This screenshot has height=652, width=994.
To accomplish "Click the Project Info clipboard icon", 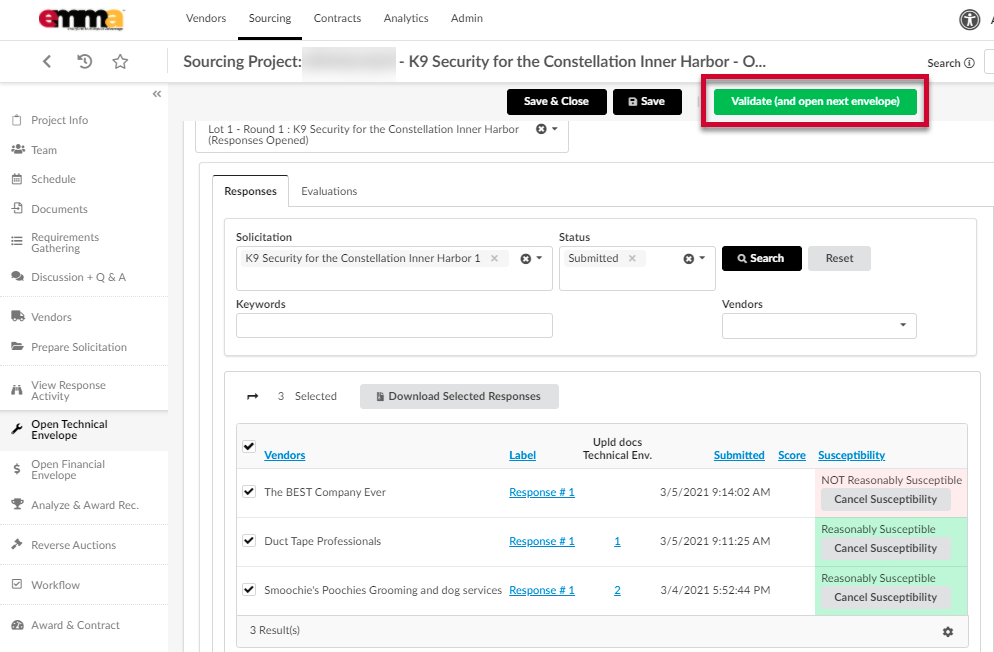I will (17, 120).
